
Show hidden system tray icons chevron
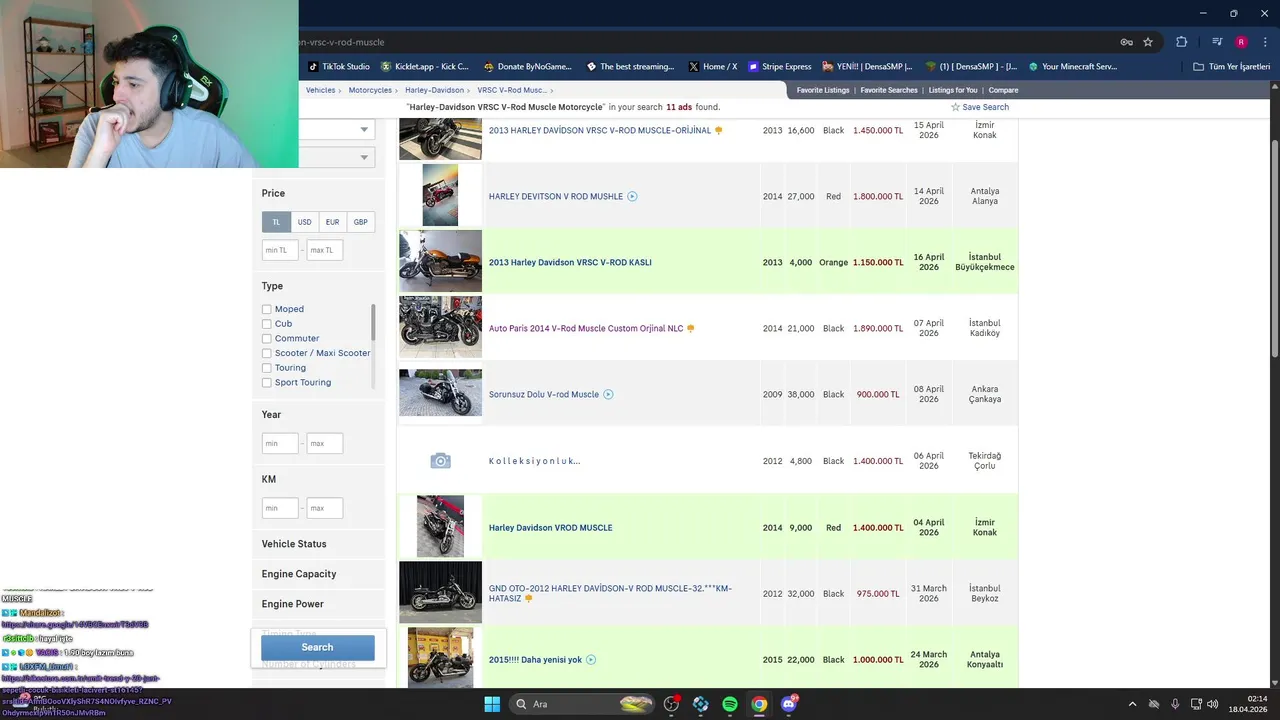1132,704
